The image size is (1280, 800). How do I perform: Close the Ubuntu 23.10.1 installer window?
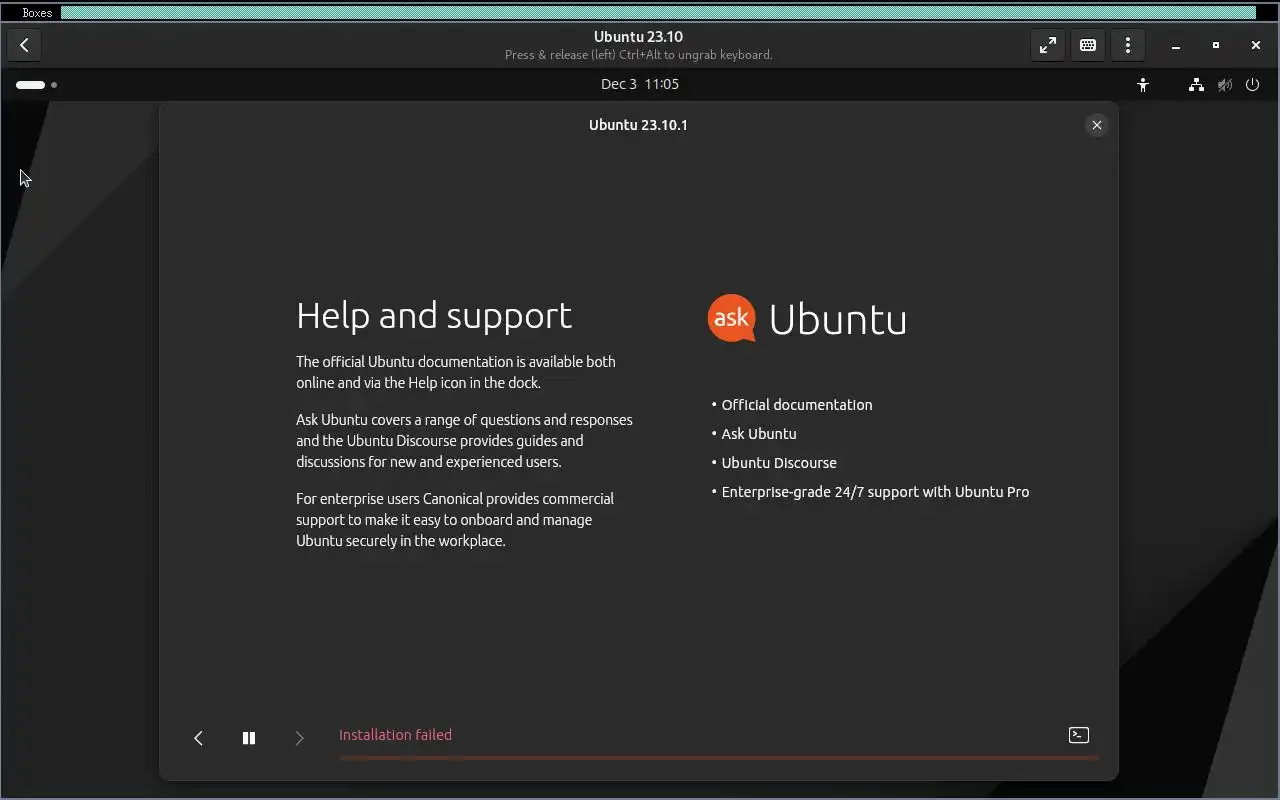click(x=1097, y=125)
